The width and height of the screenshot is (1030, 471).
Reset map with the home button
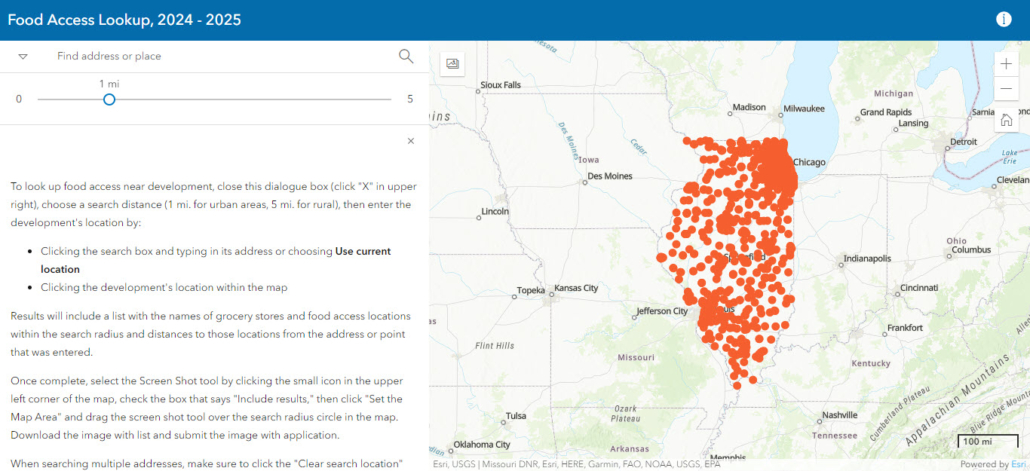pos(1006,120)
